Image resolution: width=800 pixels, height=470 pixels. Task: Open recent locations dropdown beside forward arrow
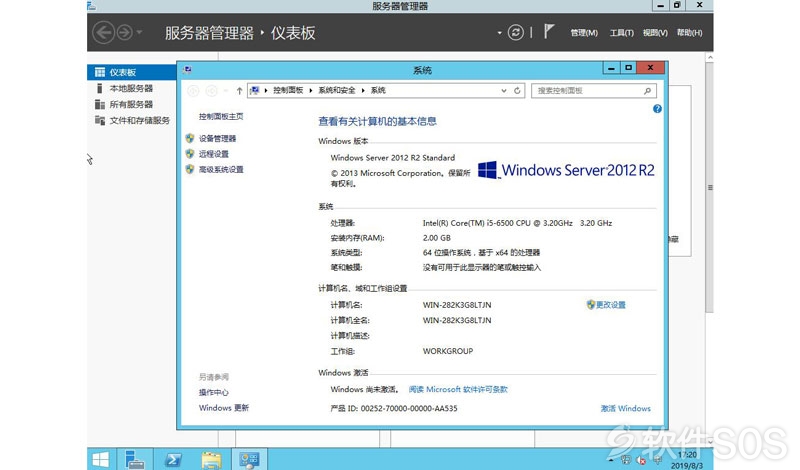tap(226, 90)
